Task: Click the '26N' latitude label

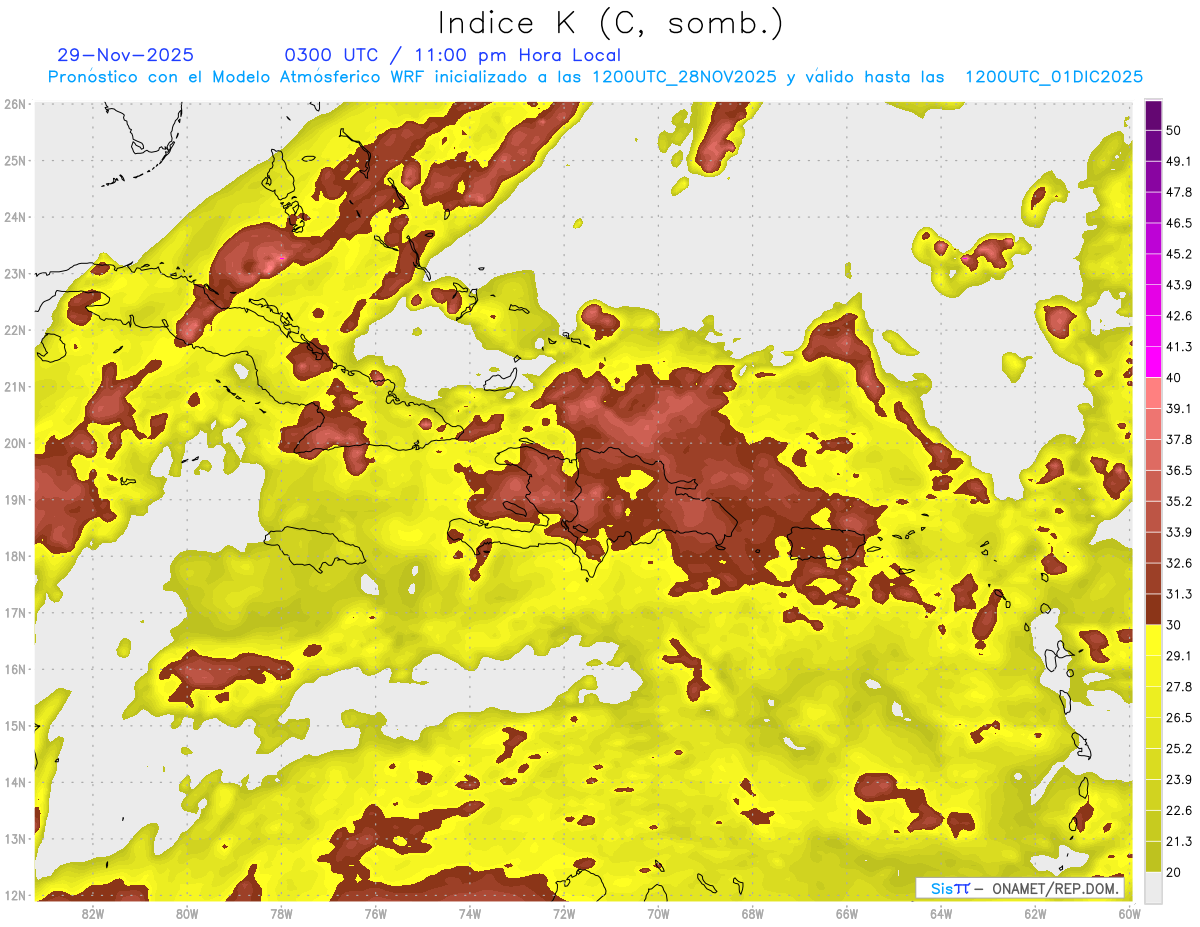Action: click(15, 104)
